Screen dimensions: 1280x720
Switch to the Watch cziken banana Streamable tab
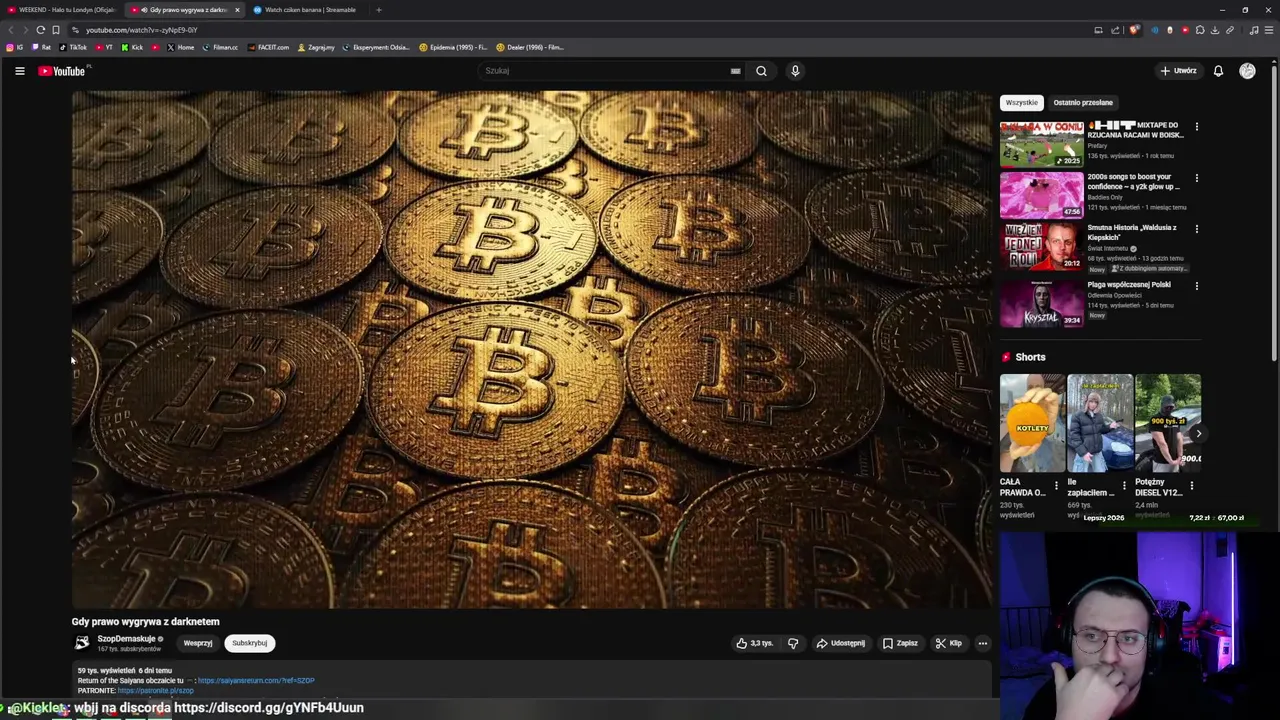point(305,10)
